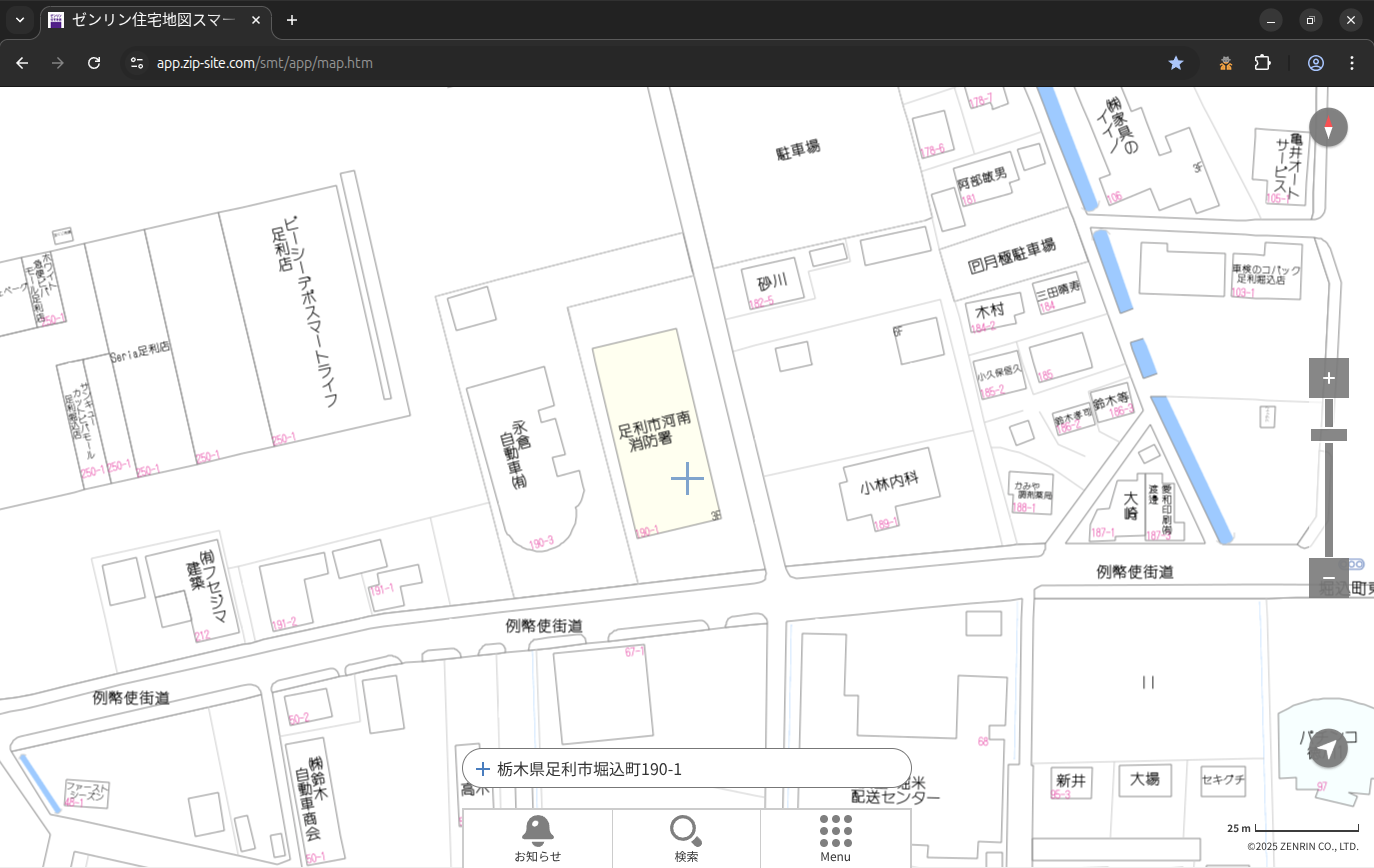The image size is (1374, 868).
Task: Bookmark this page with star icon
Action: [x=1176, y=63]
